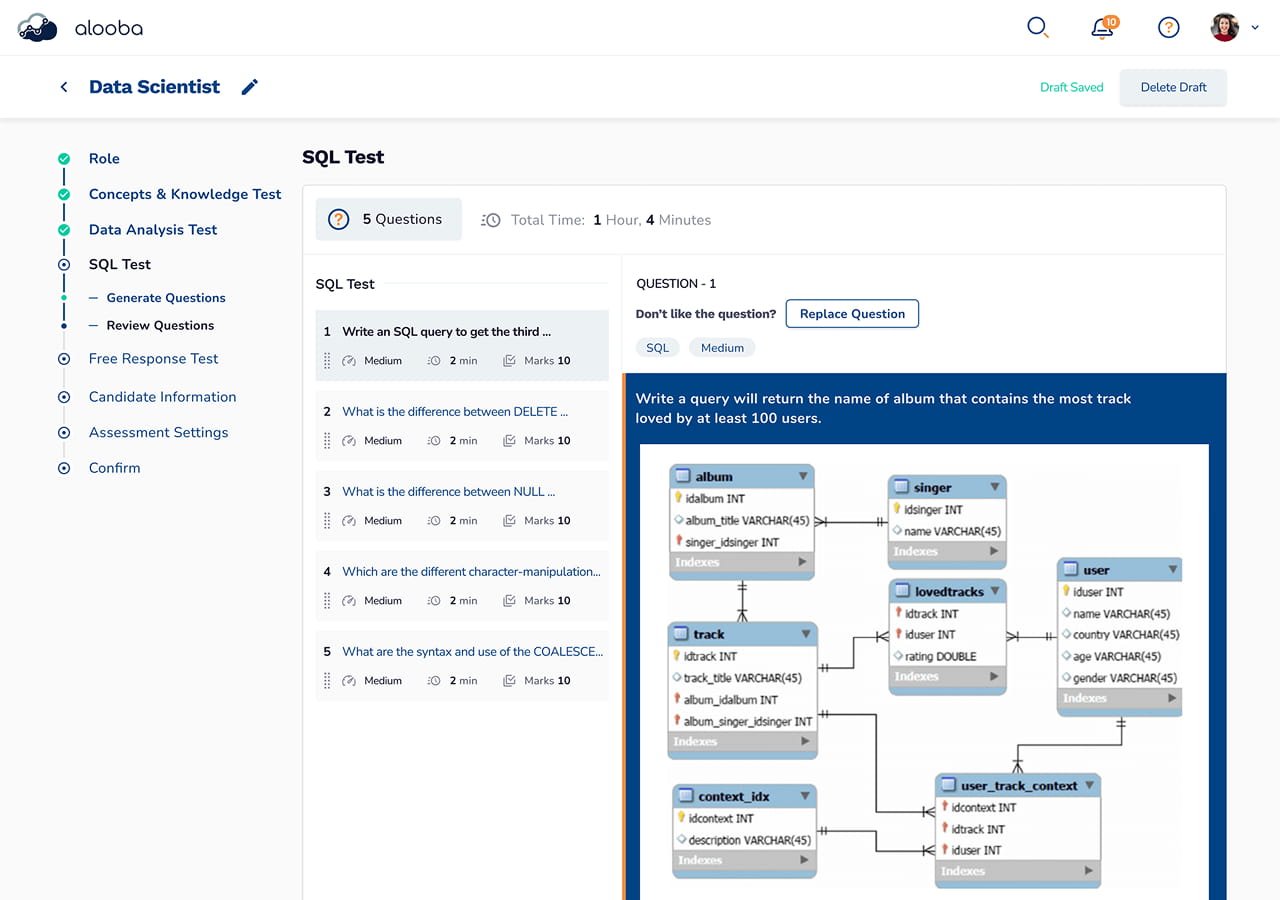Click the Delete Draft button
Image resolution: width=1280 pixels, height=900 pixels.
1173,87
